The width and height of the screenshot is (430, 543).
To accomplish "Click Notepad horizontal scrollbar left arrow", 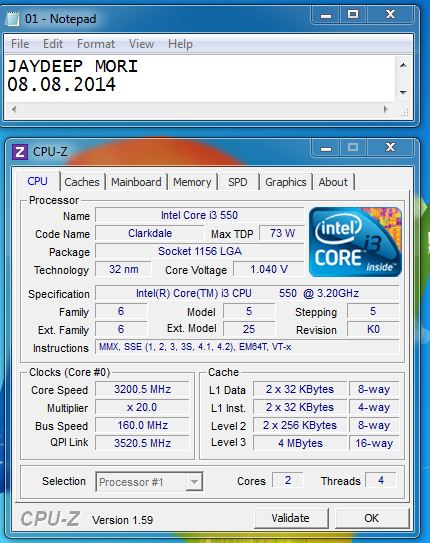I will point(14,109).
